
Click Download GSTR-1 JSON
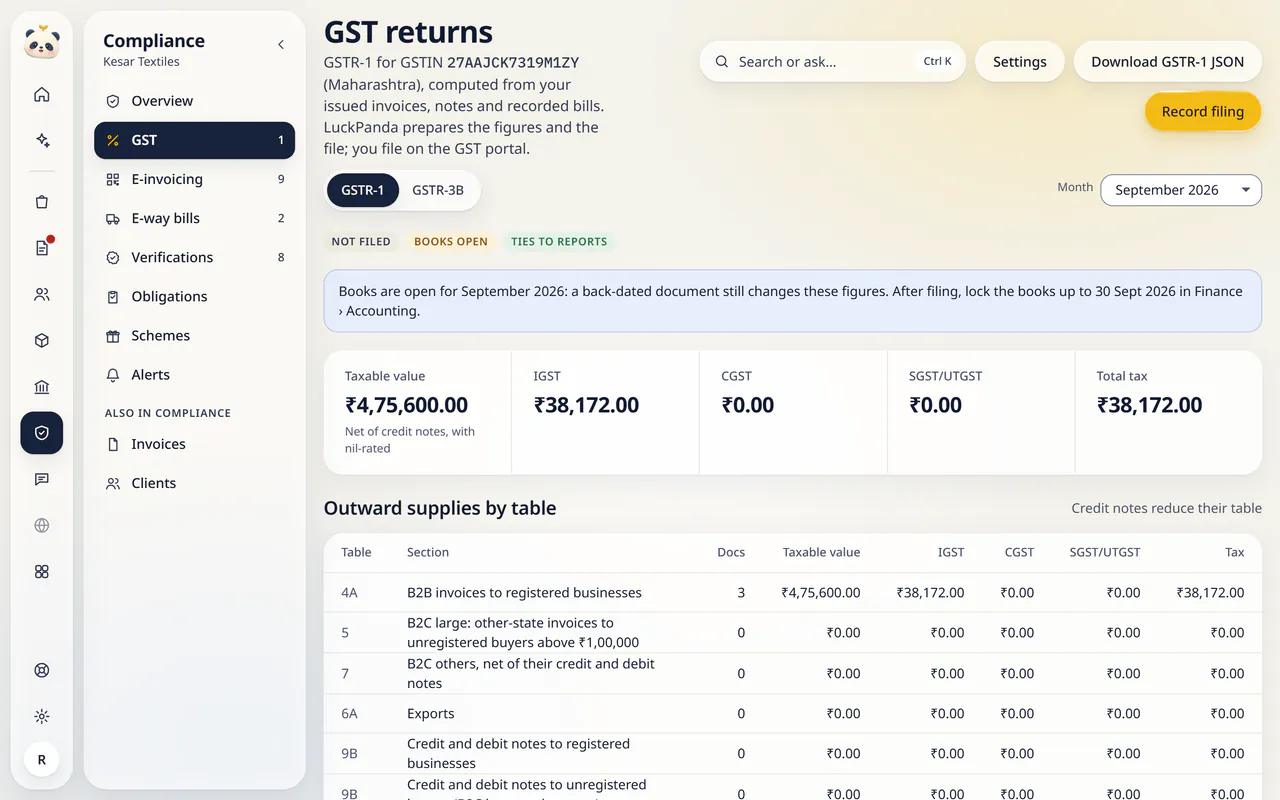point(1168,62)
